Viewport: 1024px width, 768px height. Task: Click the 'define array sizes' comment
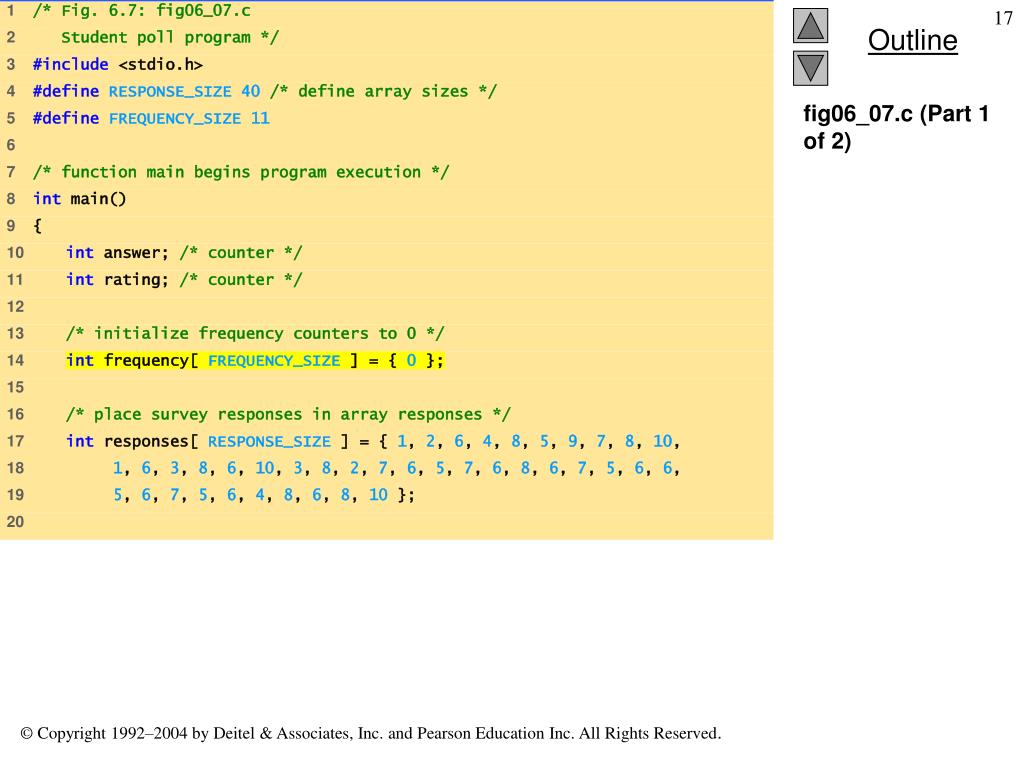click(383, 91)
